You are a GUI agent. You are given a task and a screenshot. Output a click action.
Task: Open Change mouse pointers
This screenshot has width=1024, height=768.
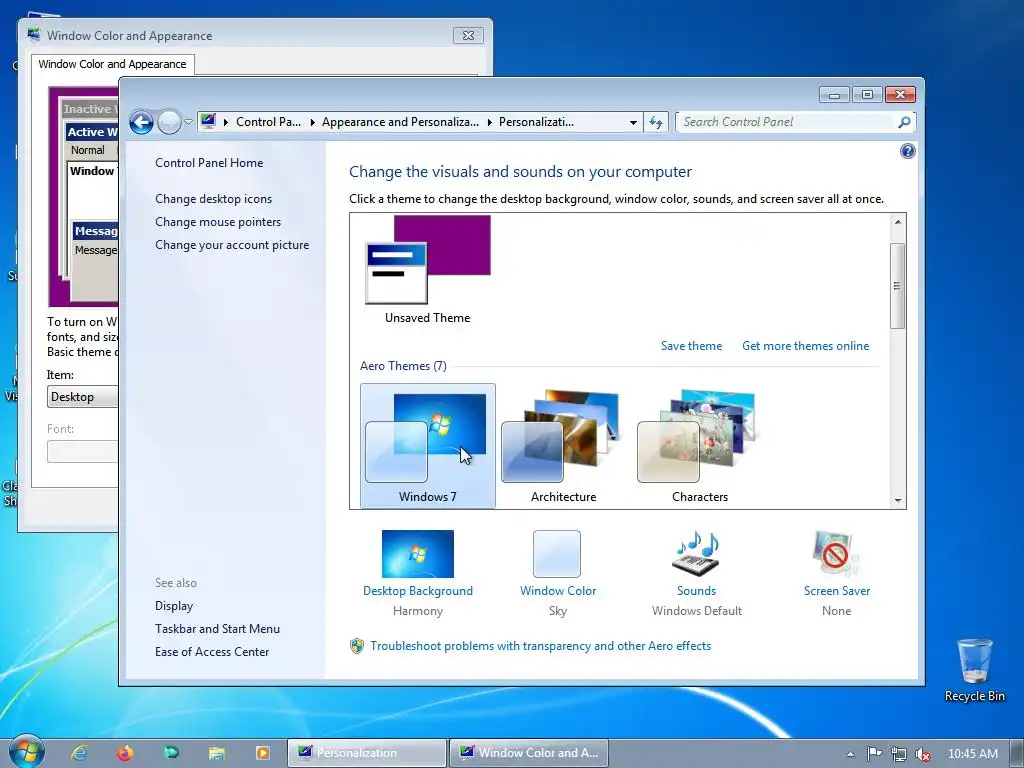pos(218,221)
